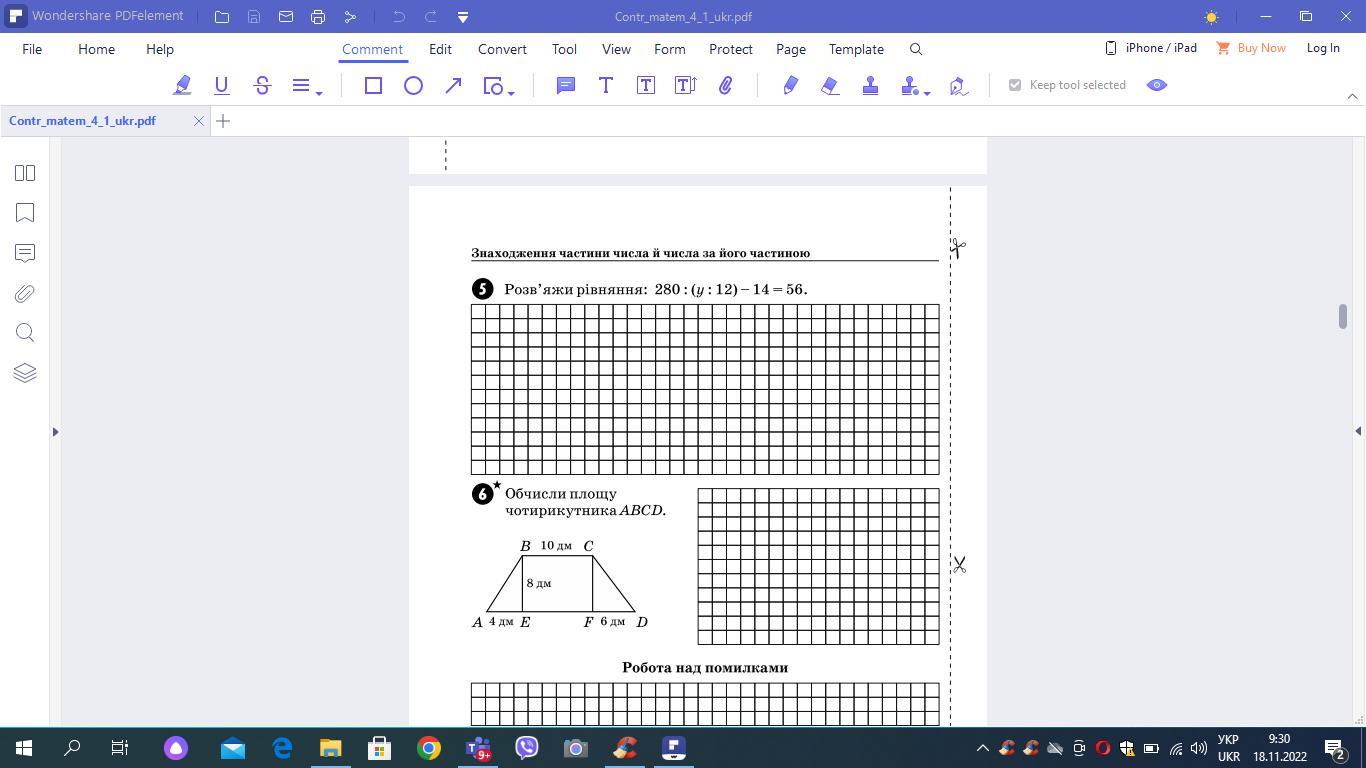The width and height of the screenshot is (1366, 768).
Task: Select the Strikethrough annotation tool
Action: click(x=262, y=86)
